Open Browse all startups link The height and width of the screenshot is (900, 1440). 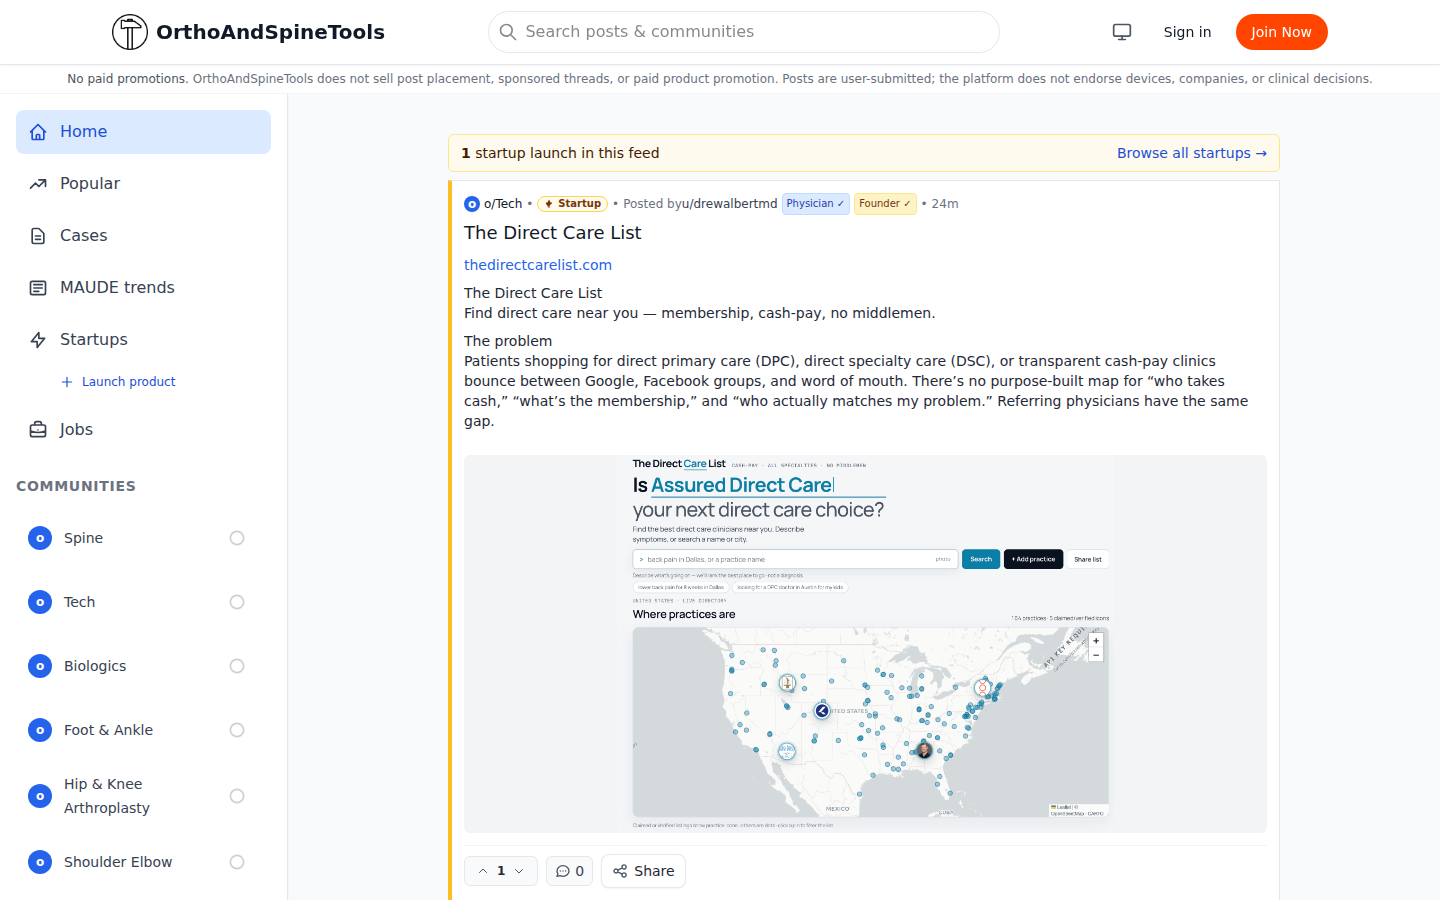point(1192,153)
